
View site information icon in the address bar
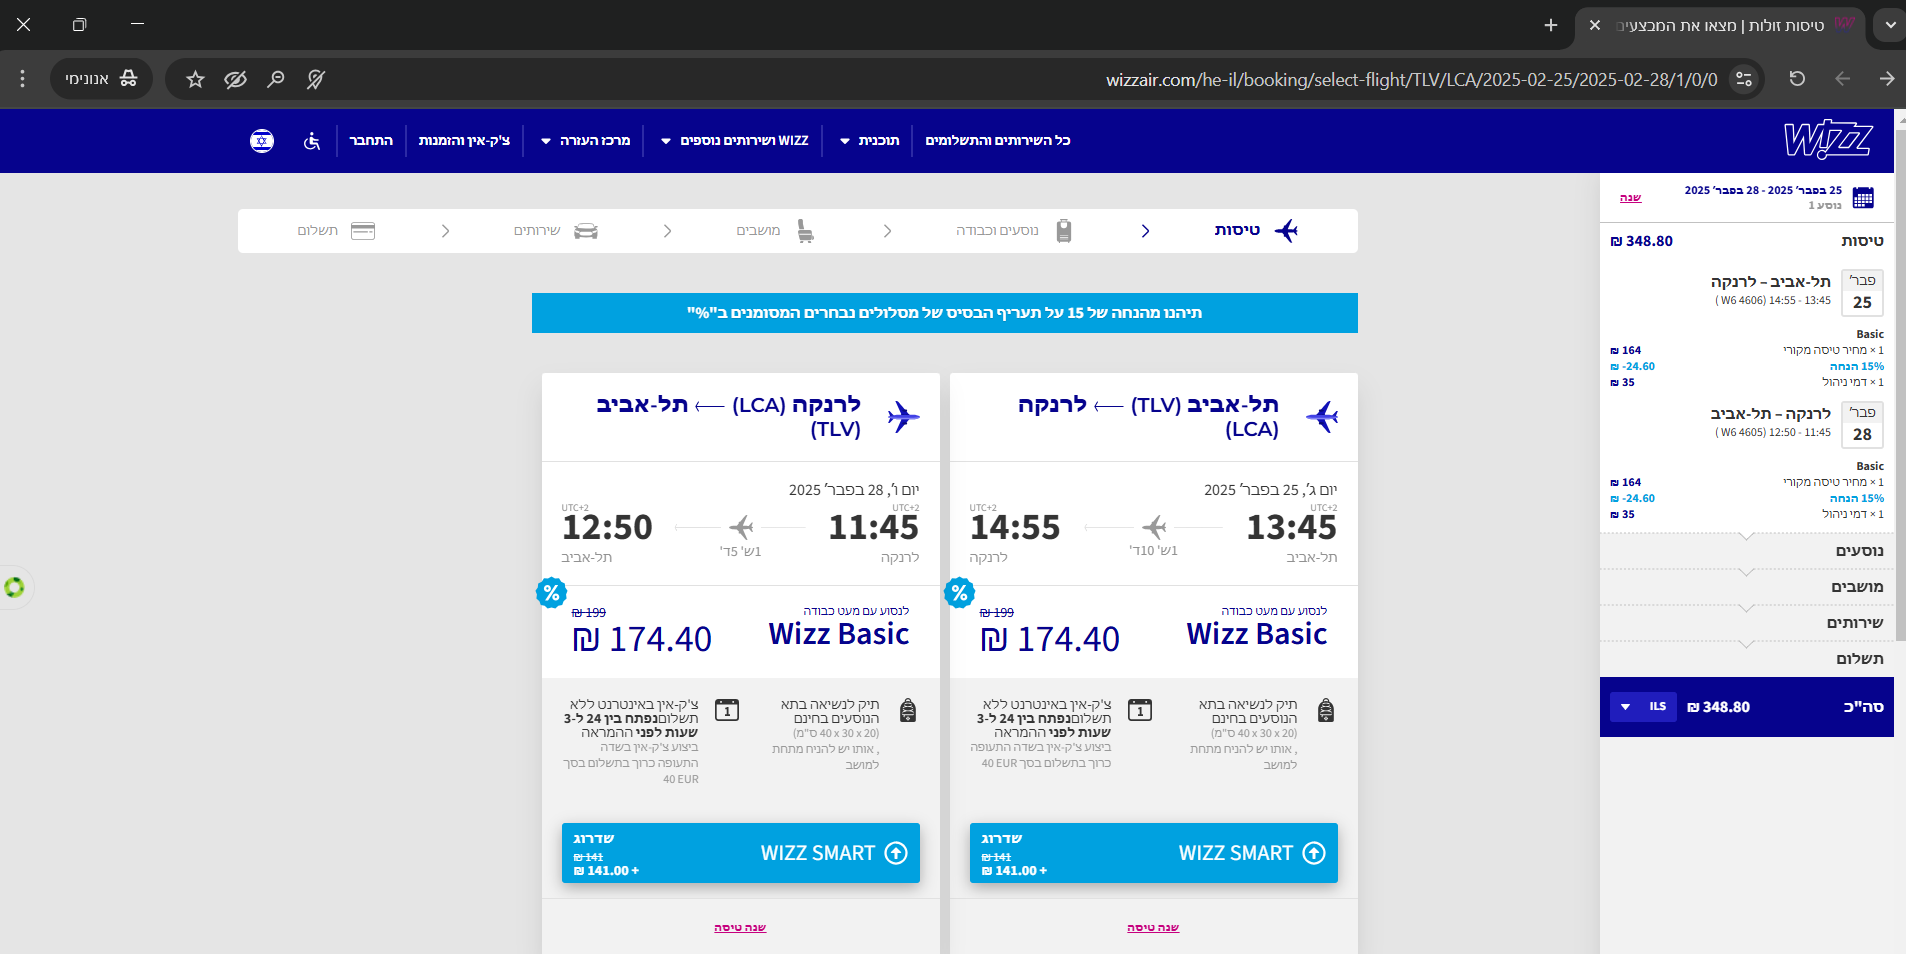[1744, 79]
